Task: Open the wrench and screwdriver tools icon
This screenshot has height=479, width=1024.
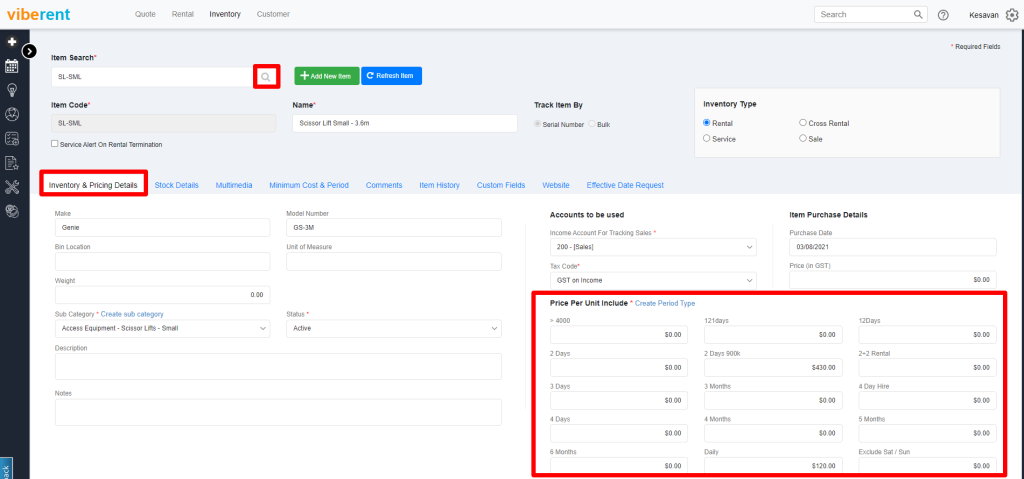Action: click(x=12, y=186)
